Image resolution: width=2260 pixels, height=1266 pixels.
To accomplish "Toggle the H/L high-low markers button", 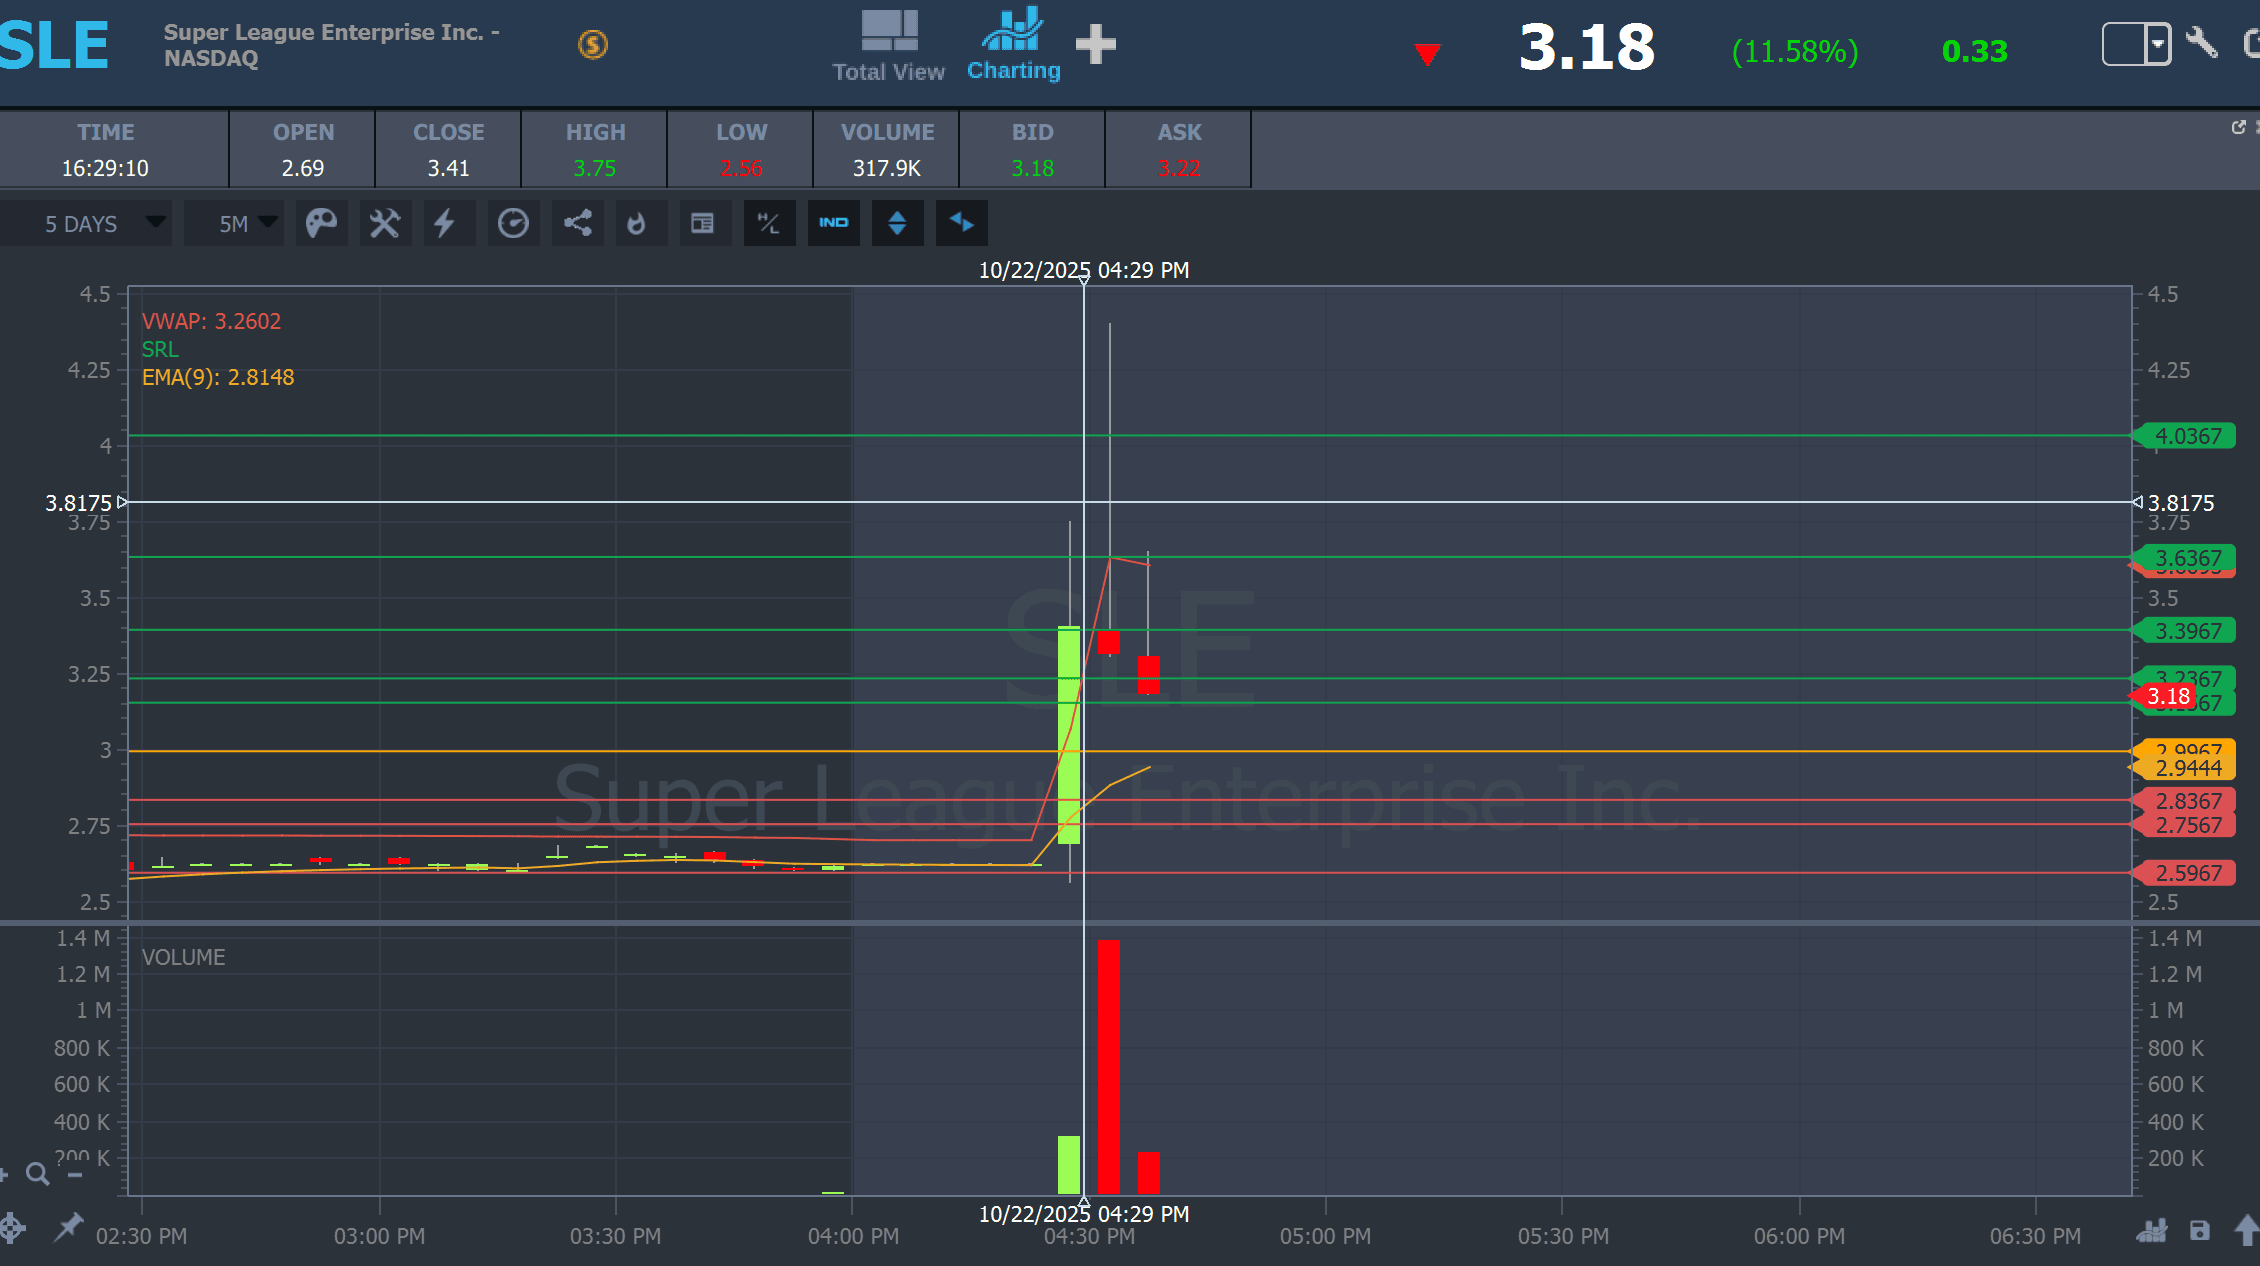I will pos(769,223).
